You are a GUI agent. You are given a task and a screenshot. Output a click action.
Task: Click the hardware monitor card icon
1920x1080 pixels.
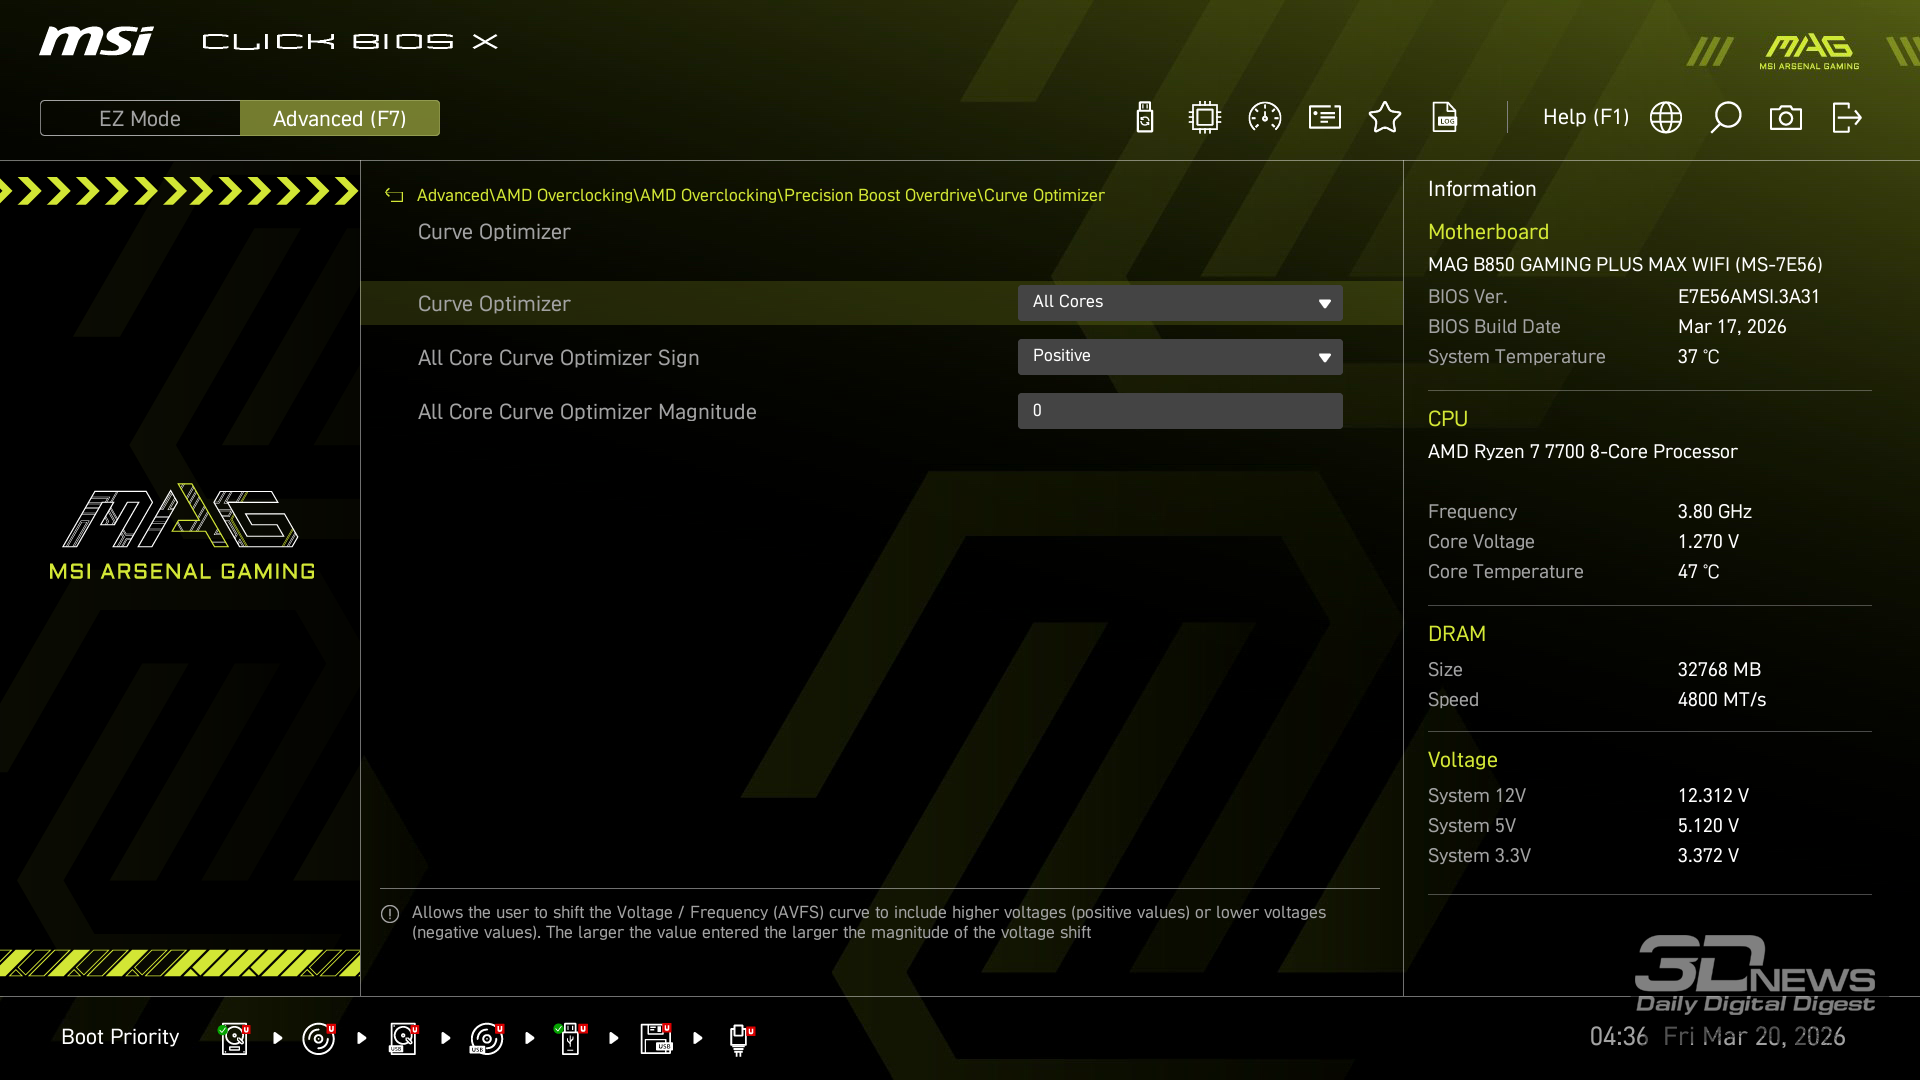point(1325,118)
